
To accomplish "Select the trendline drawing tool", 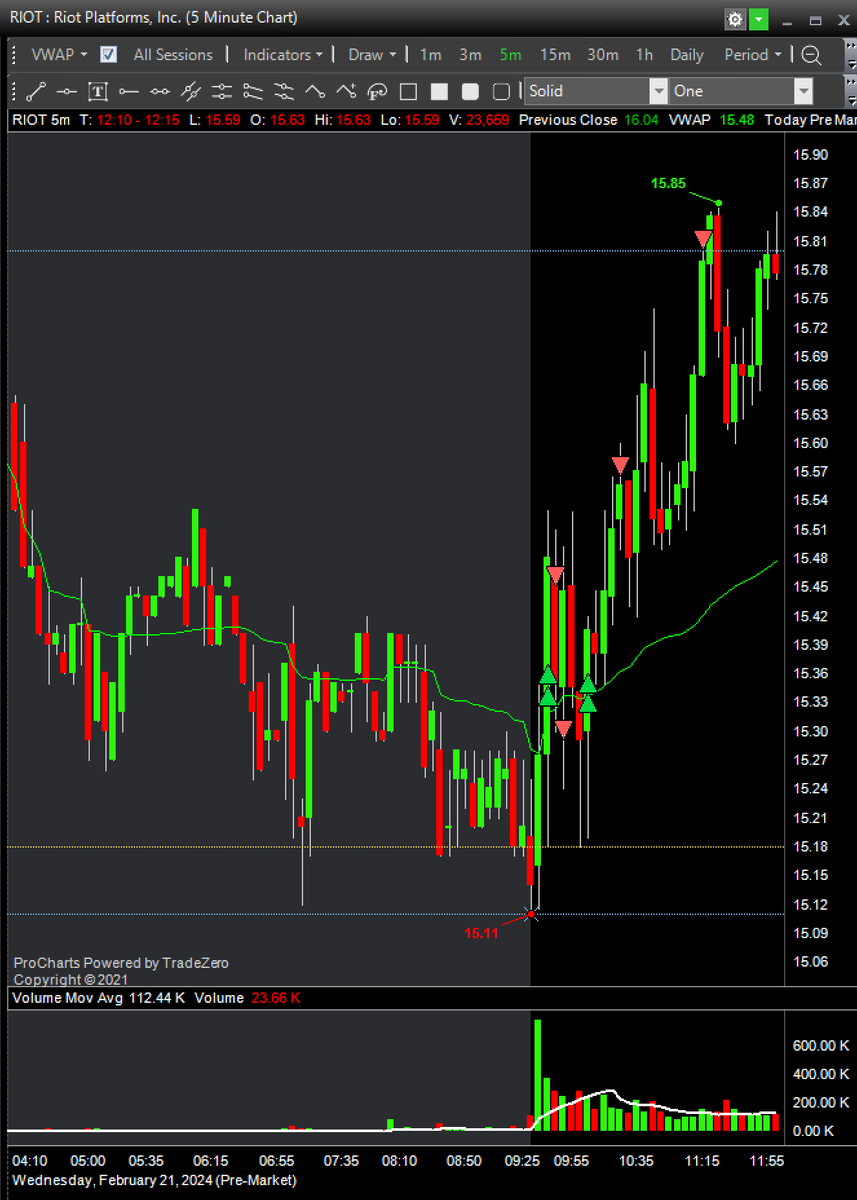I will (x=36, y=91).
